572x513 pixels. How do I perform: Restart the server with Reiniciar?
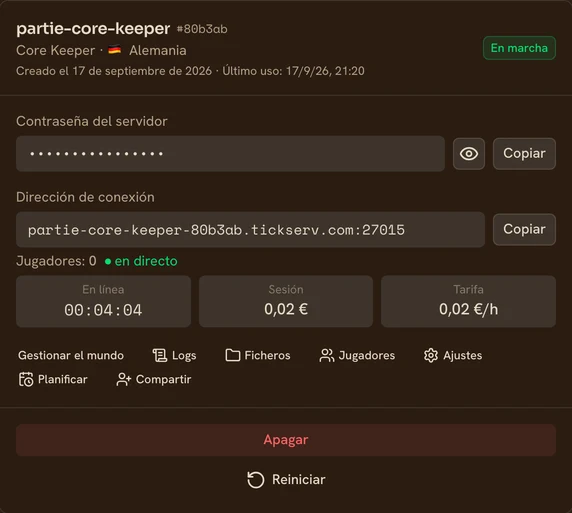(x=286, y=479)
